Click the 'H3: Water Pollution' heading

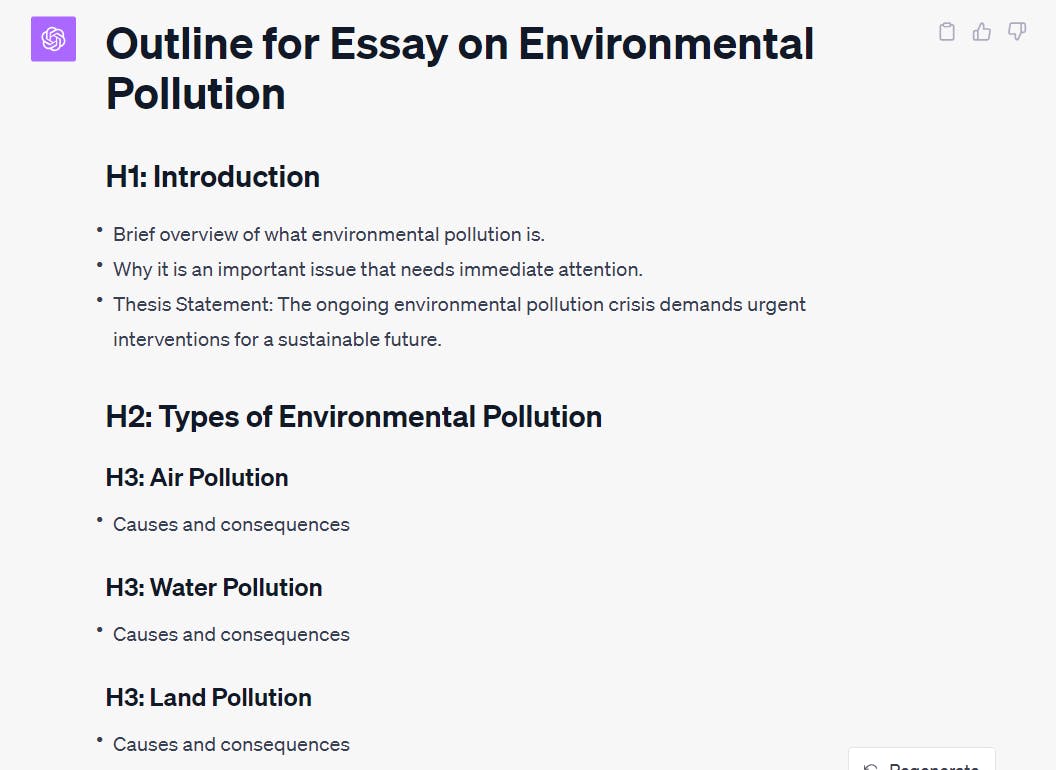point(214,587)
